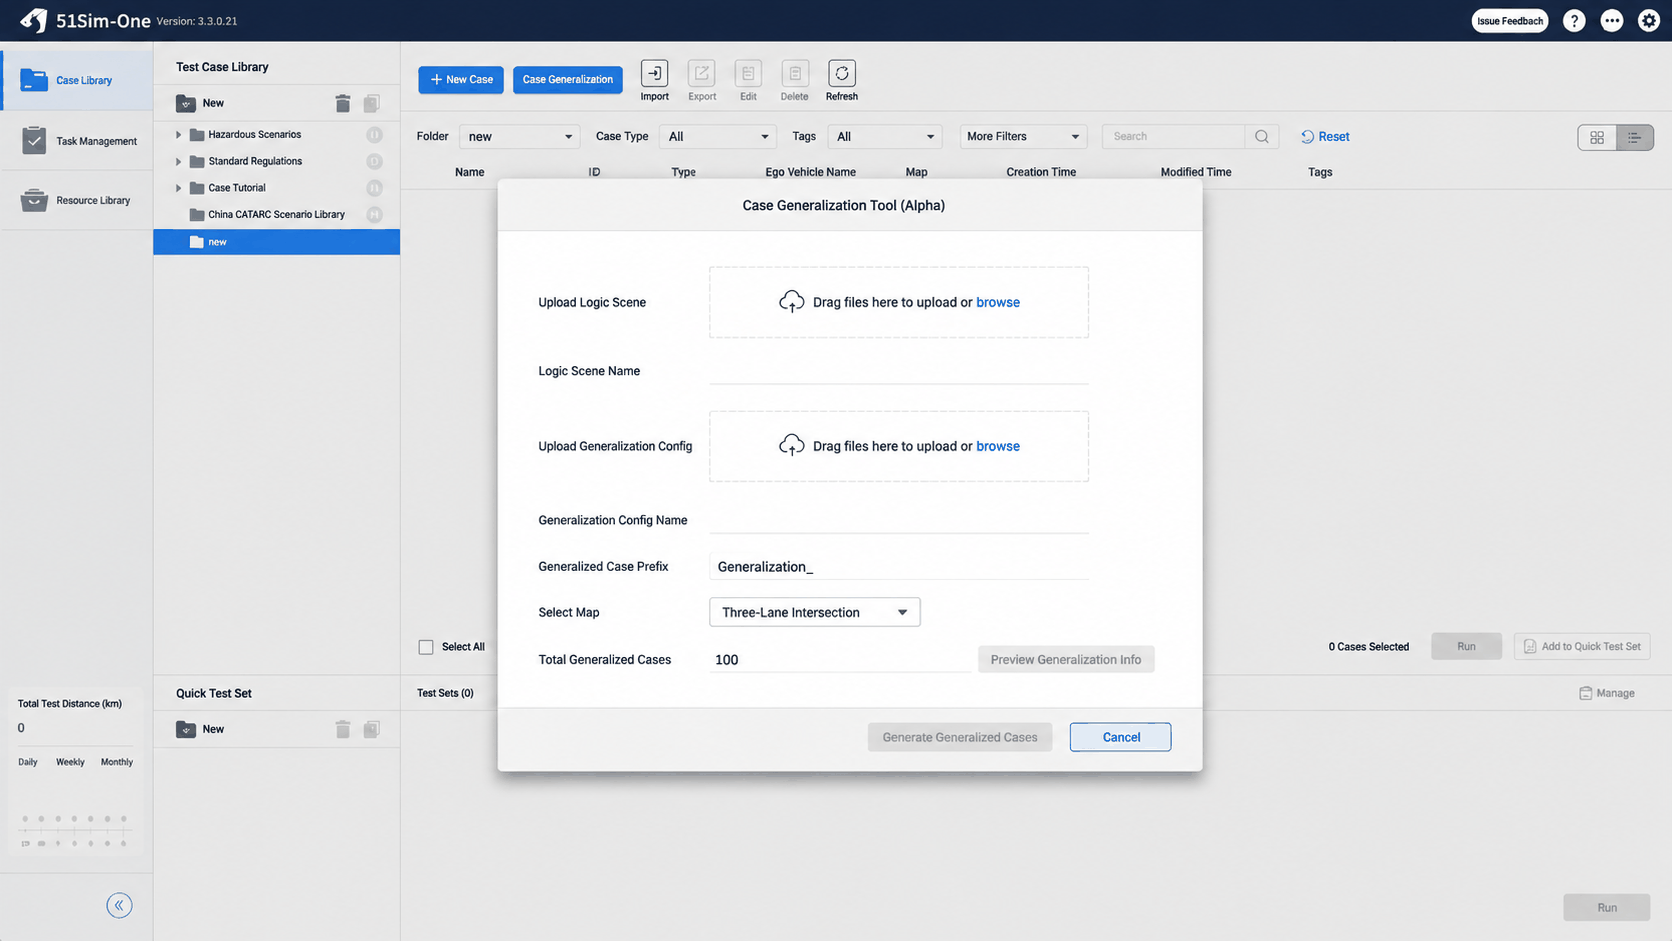1672x941 pixels.
Task: Click the Import toolbar icon
Action: pyautogui.click(x=654, y=73)
